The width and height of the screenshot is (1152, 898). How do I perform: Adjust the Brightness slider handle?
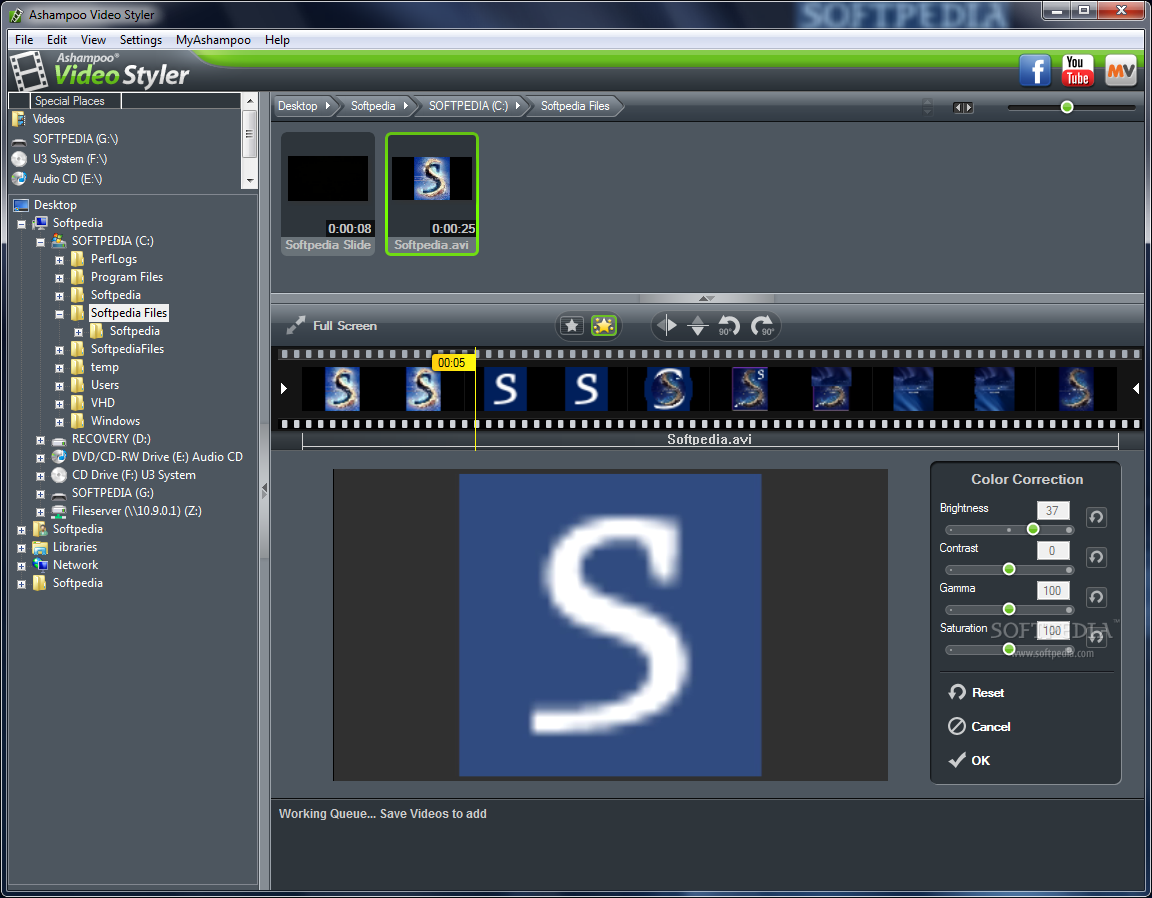coord(1033,529)
